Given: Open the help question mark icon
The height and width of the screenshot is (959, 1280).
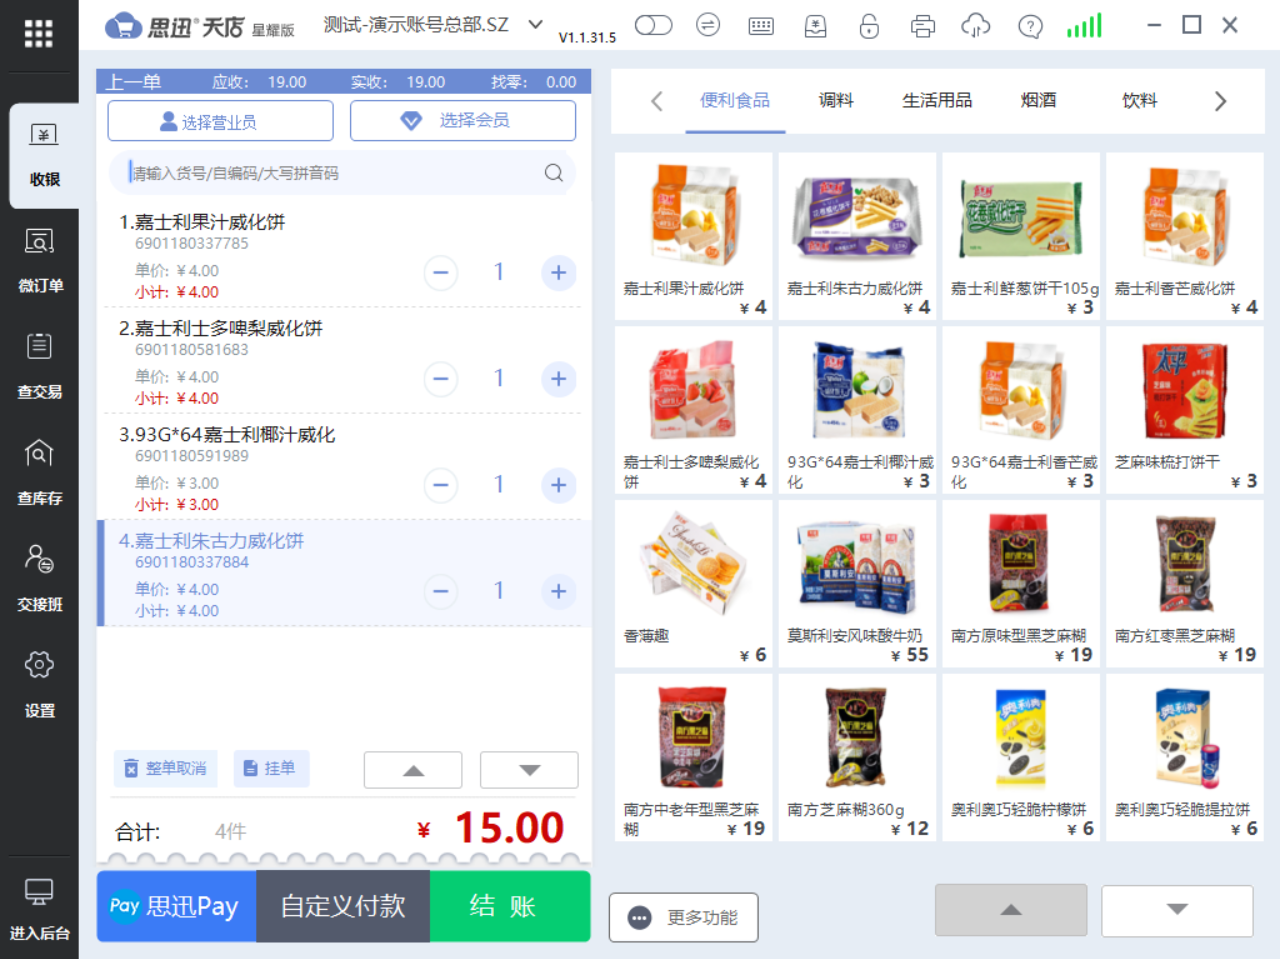Looking at the screenshot, I should pyautogui.click(x=1030, y=26).
